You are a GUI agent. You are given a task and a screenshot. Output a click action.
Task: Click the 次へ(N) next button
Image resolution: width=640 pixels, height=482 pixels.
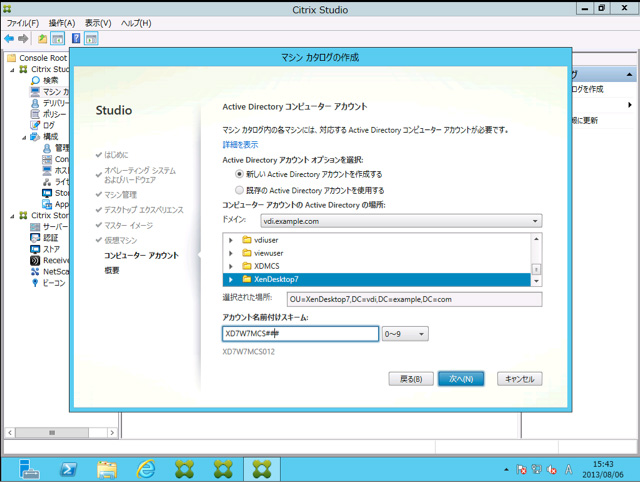461,379
